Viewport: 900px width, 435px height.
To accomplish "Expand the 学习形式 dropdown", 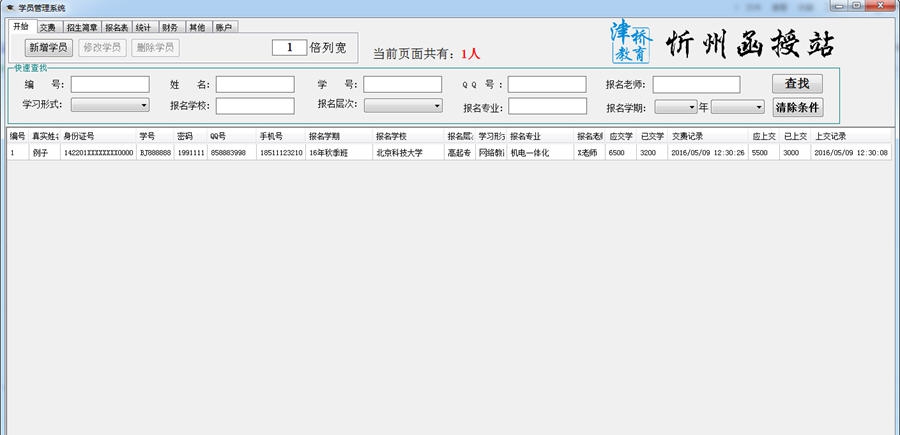I will [x=110, y=106].
